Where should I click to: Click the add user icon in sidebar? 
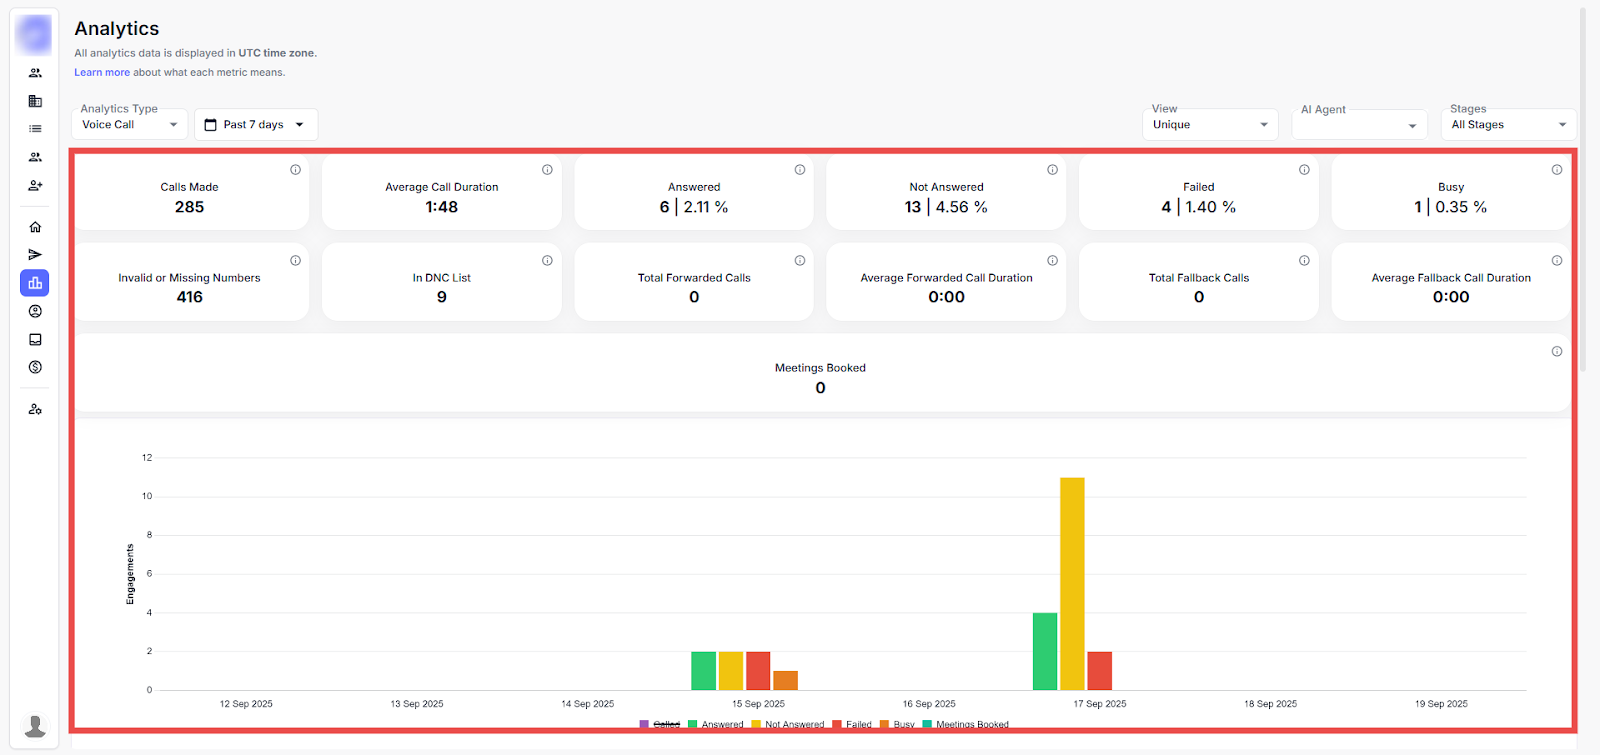point(35,185)
